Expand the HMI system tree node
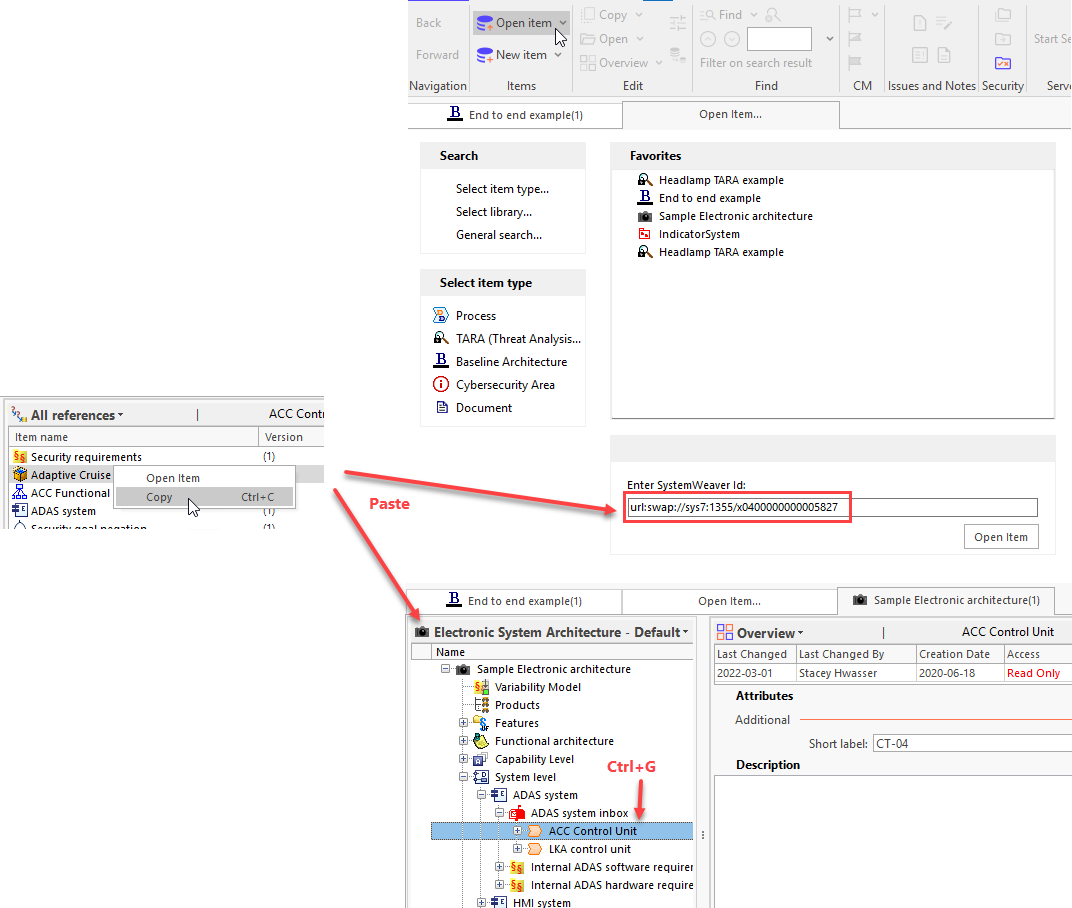1072x908 pixels. point(481,903)
